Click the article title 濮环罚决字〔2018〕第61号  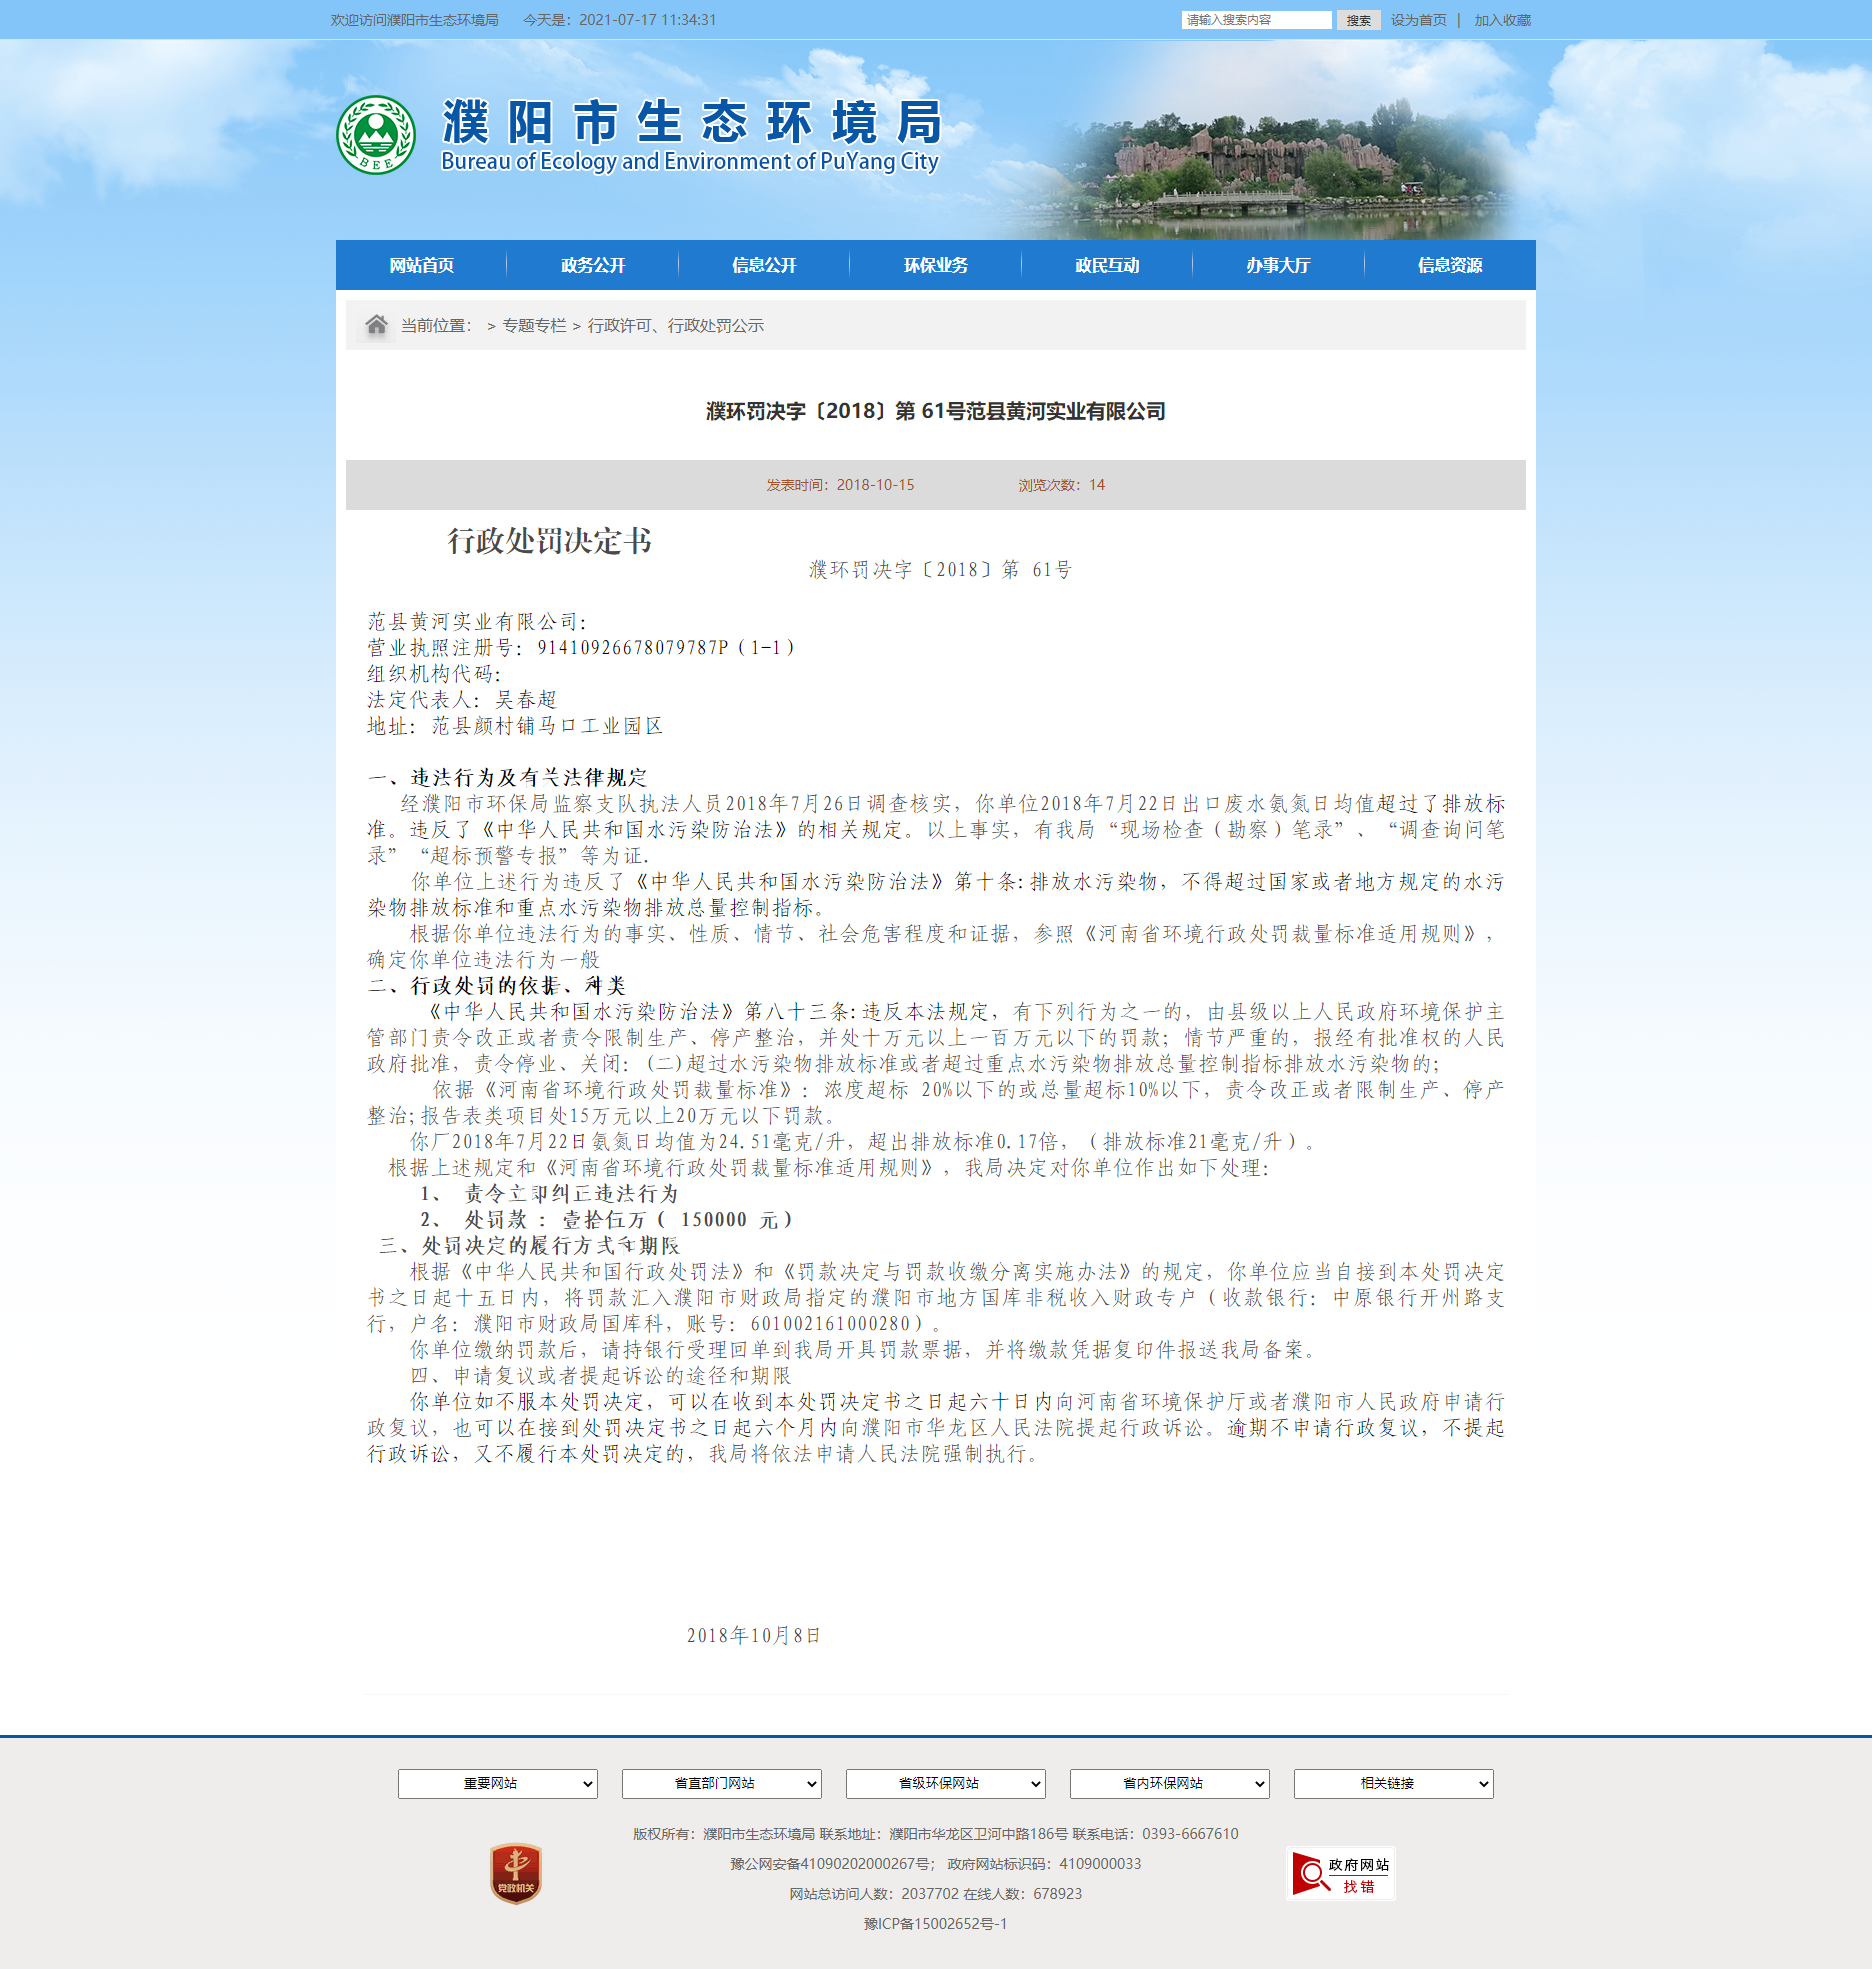936,411
